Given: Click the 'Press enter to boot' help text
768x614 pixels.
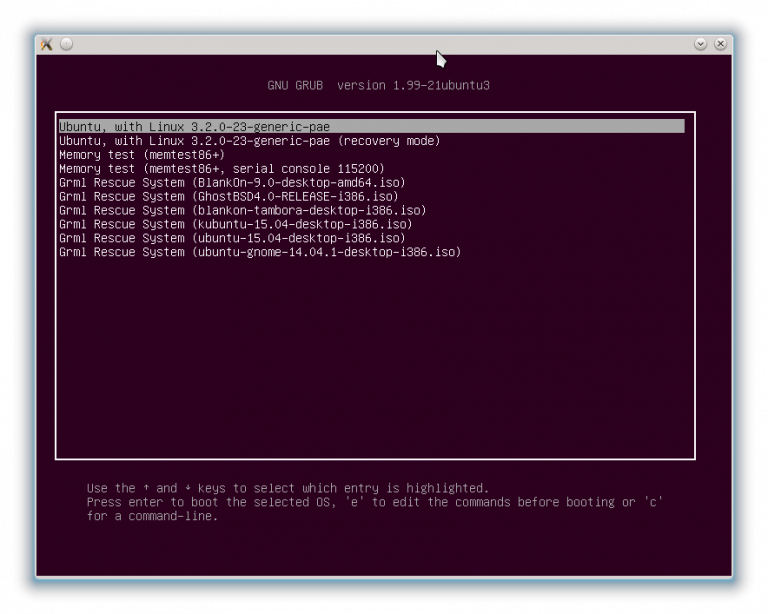Looking at the screenshot, I should 375,502.
